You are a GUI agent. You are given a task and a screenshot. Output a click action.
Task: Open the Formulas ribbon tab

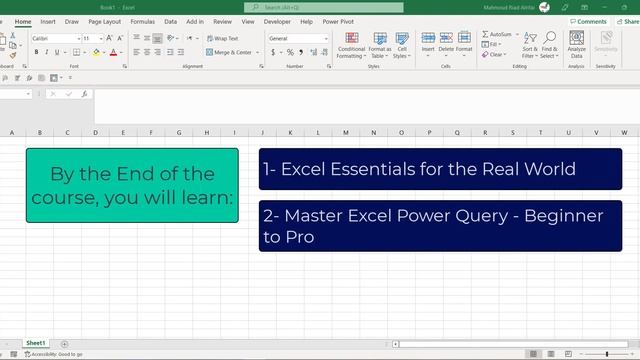[x=142, y=22]
